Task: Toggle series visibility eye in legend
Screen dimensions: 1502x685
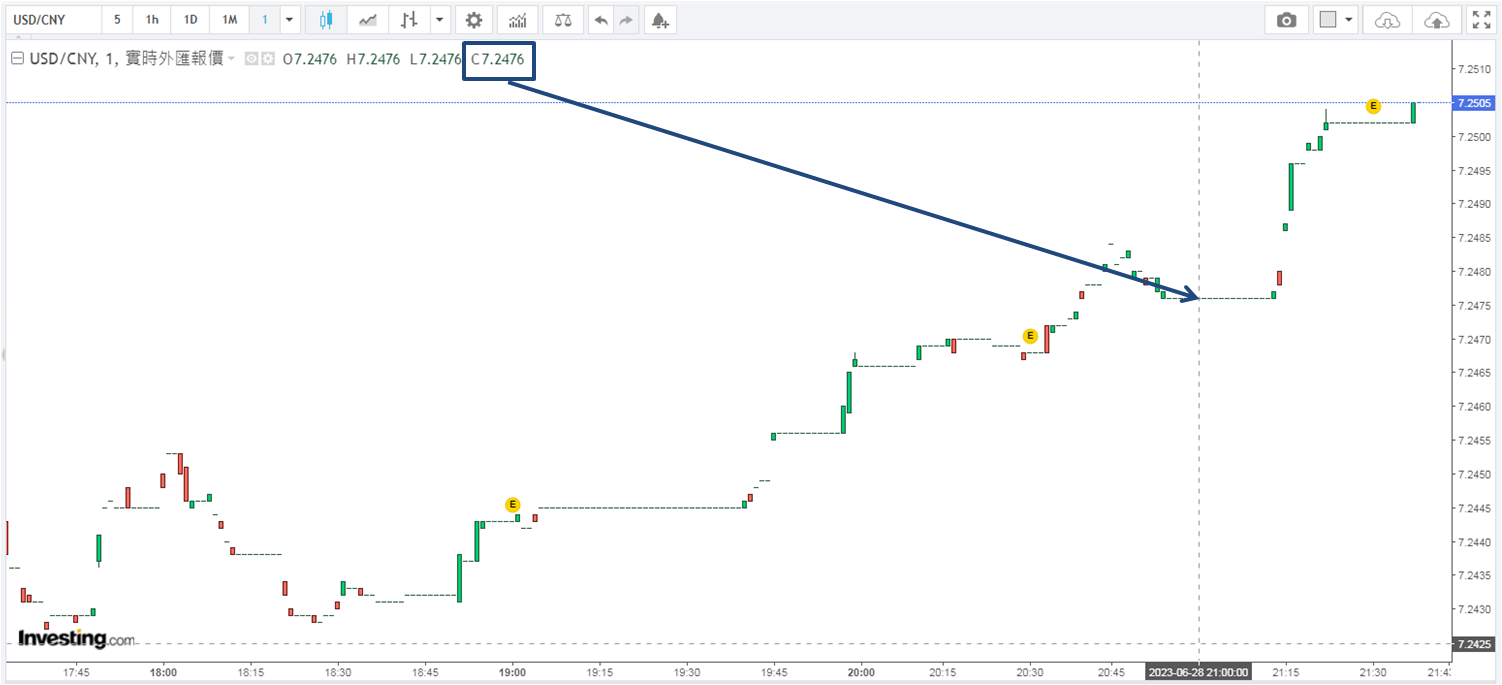Action: 252,60
